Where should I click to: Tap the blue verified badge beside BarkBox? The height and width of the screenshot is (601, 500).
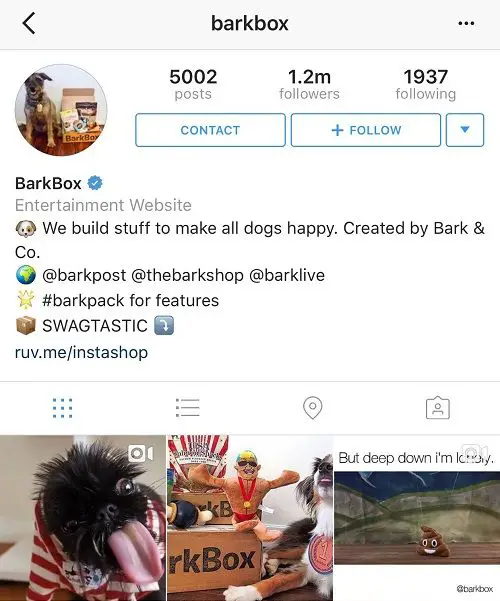[x=95, y=183]
